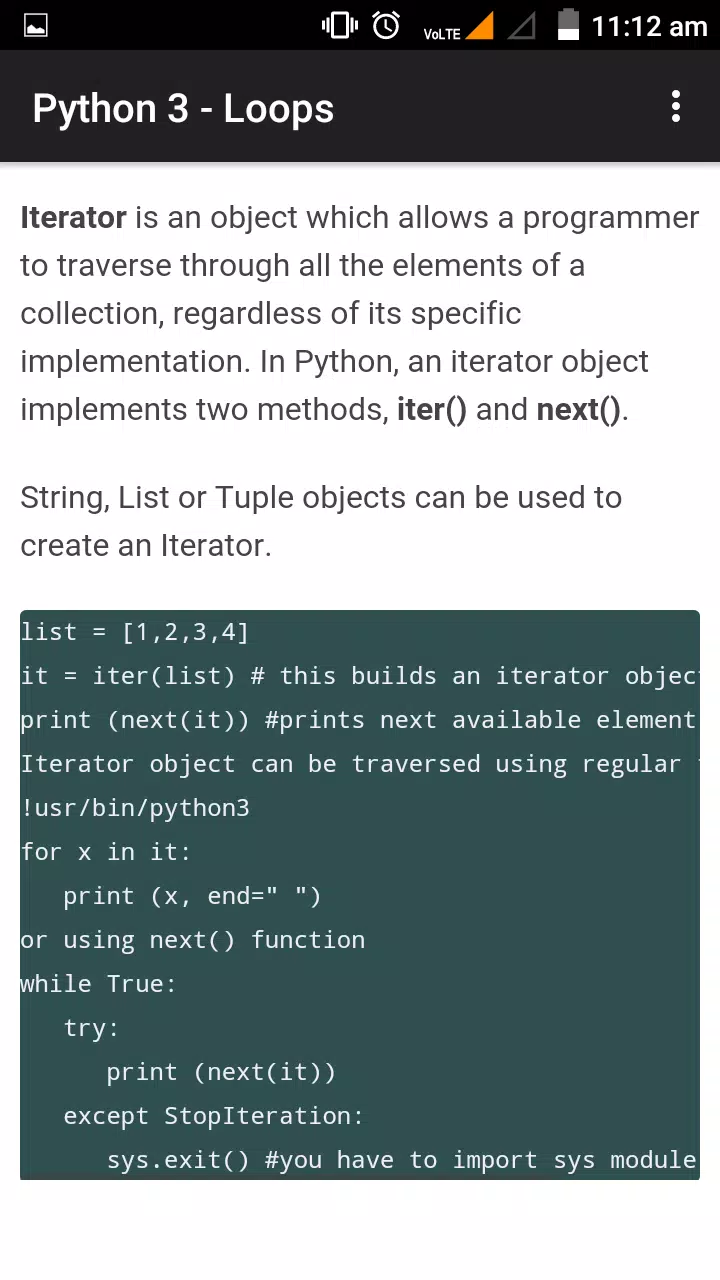Tap the 'Python 3 - Loops' title
Image resolution: width=720 pixels, height=1280 pixels.
point(183,108)
